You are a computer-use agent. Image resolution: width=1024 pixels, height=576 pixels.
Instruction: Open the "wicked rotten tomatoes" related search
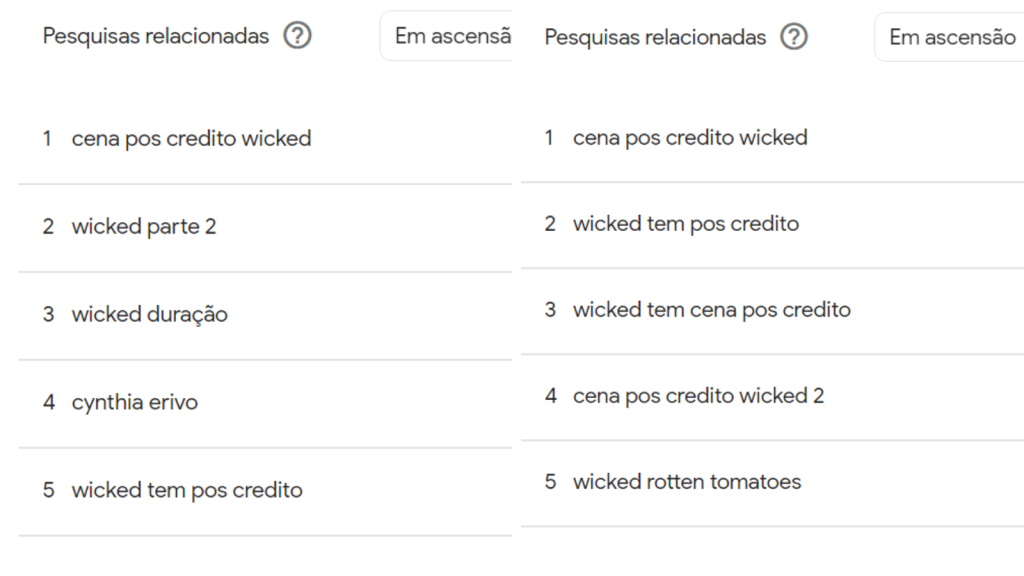tap(686, 482)
